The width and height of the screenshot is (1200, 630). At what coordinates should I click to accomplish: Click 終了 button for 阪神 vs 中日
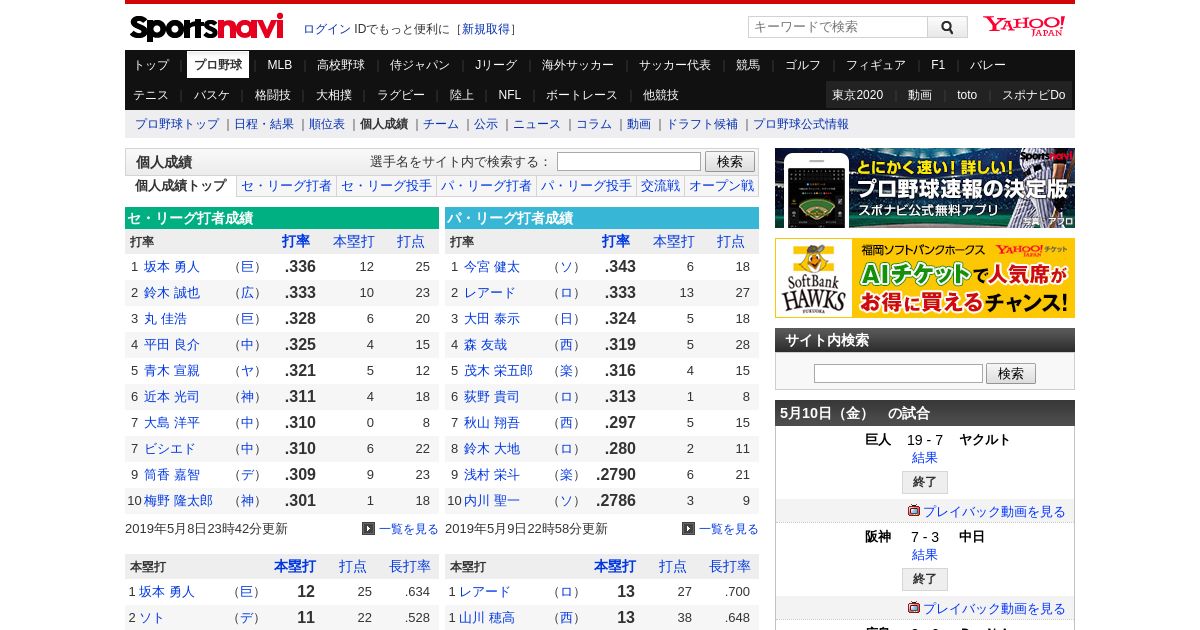925,579
